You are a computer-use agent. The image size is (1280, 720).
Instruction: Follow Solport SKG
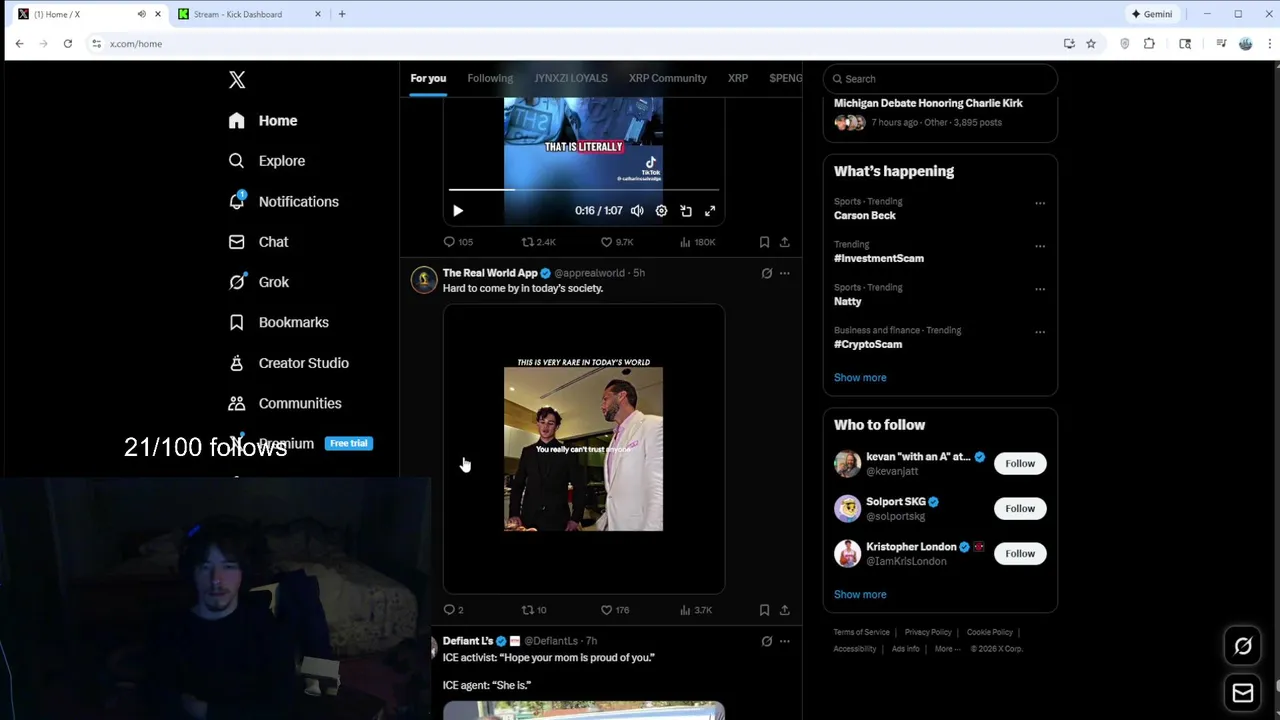[x=1020, y=508]
